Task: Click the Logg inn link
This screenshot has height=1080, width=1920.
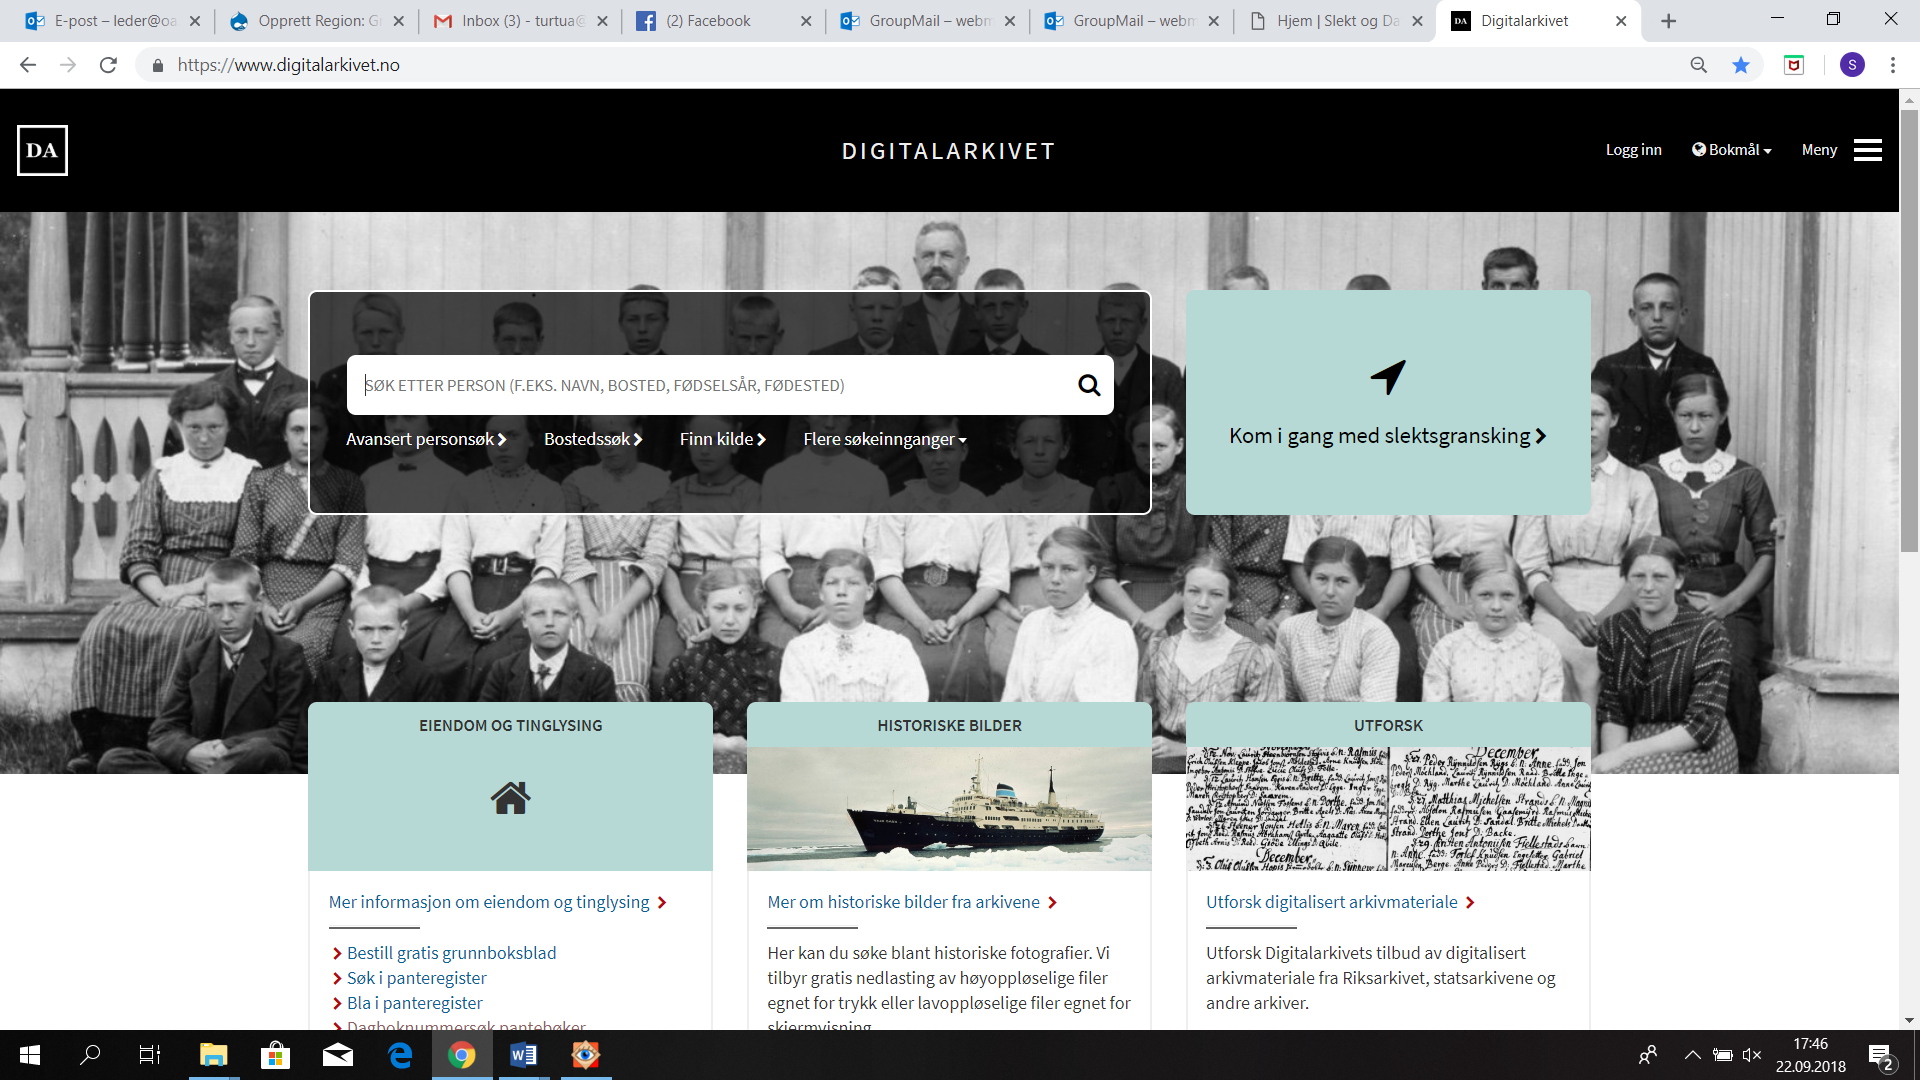Action: coord(1633,150)
